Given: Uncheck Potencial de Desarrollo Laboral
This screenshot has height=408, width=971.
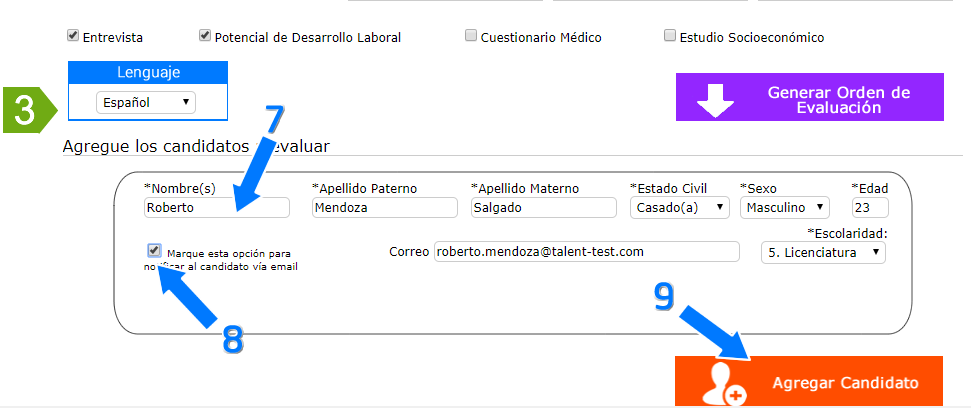Looking at the screenshot, I should [x=206, y=36].
